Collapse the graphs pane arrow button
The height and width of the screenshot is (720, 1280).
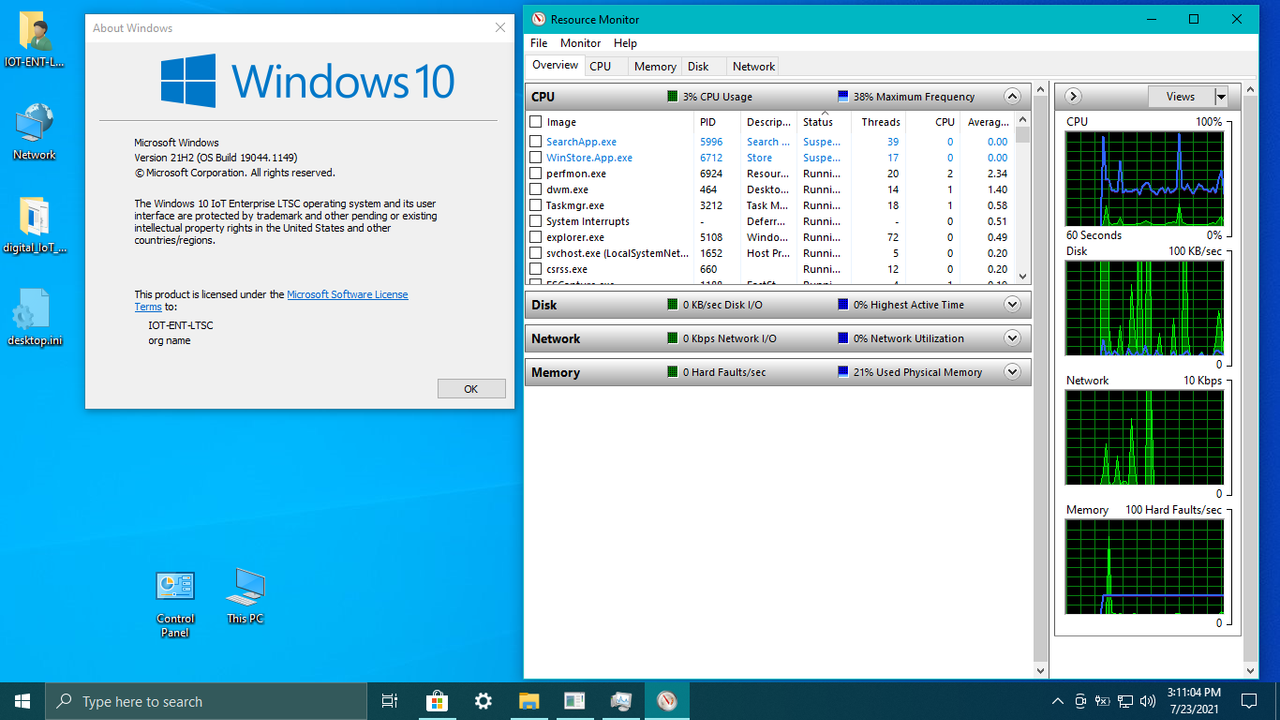(1072, 97)
